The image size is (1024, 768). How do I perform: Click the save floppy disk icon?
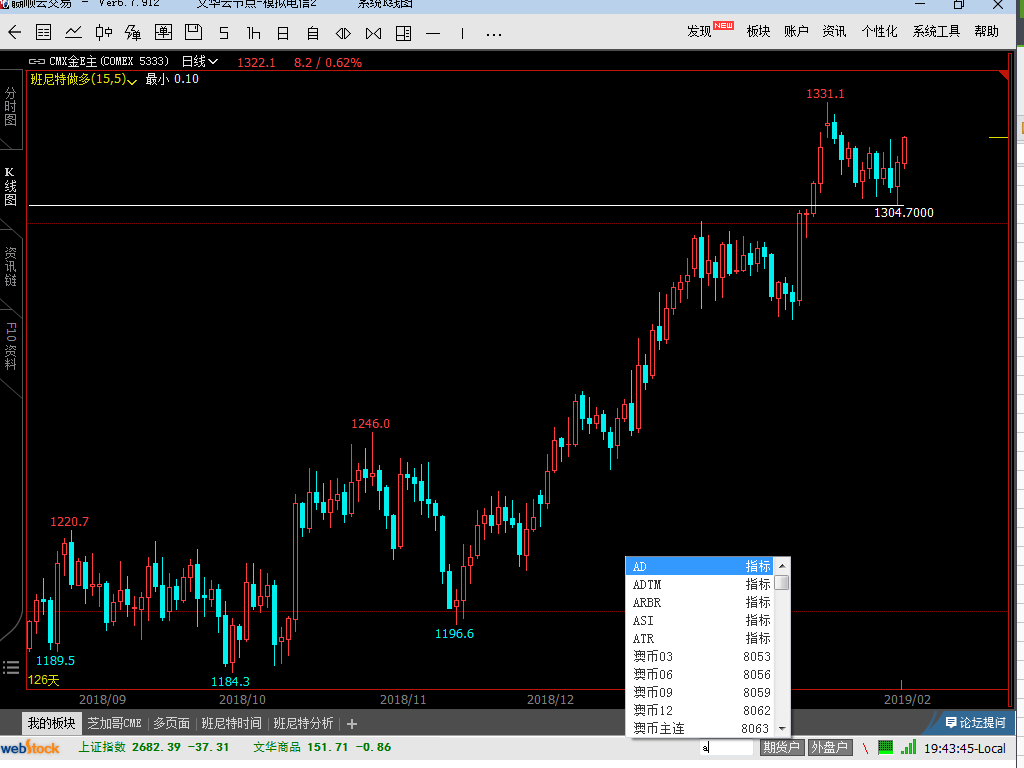[x=193, y=33]
